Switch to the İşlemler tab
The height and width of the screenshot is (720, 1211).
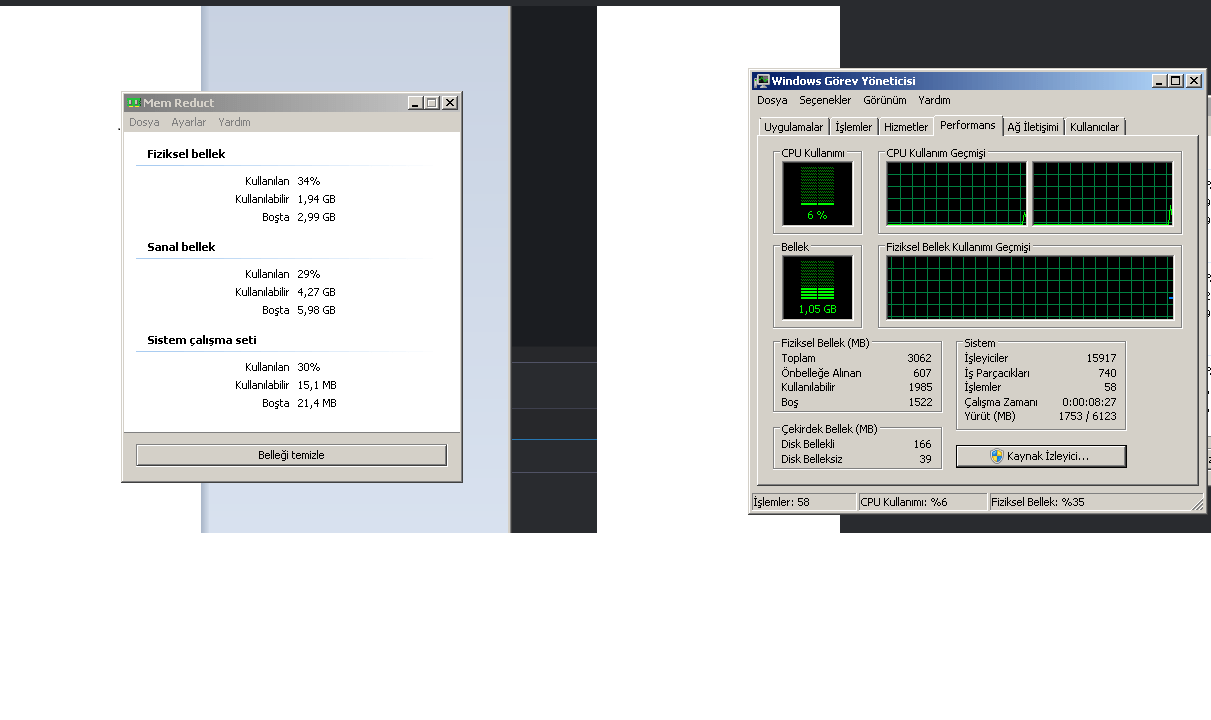pos(854,127)
